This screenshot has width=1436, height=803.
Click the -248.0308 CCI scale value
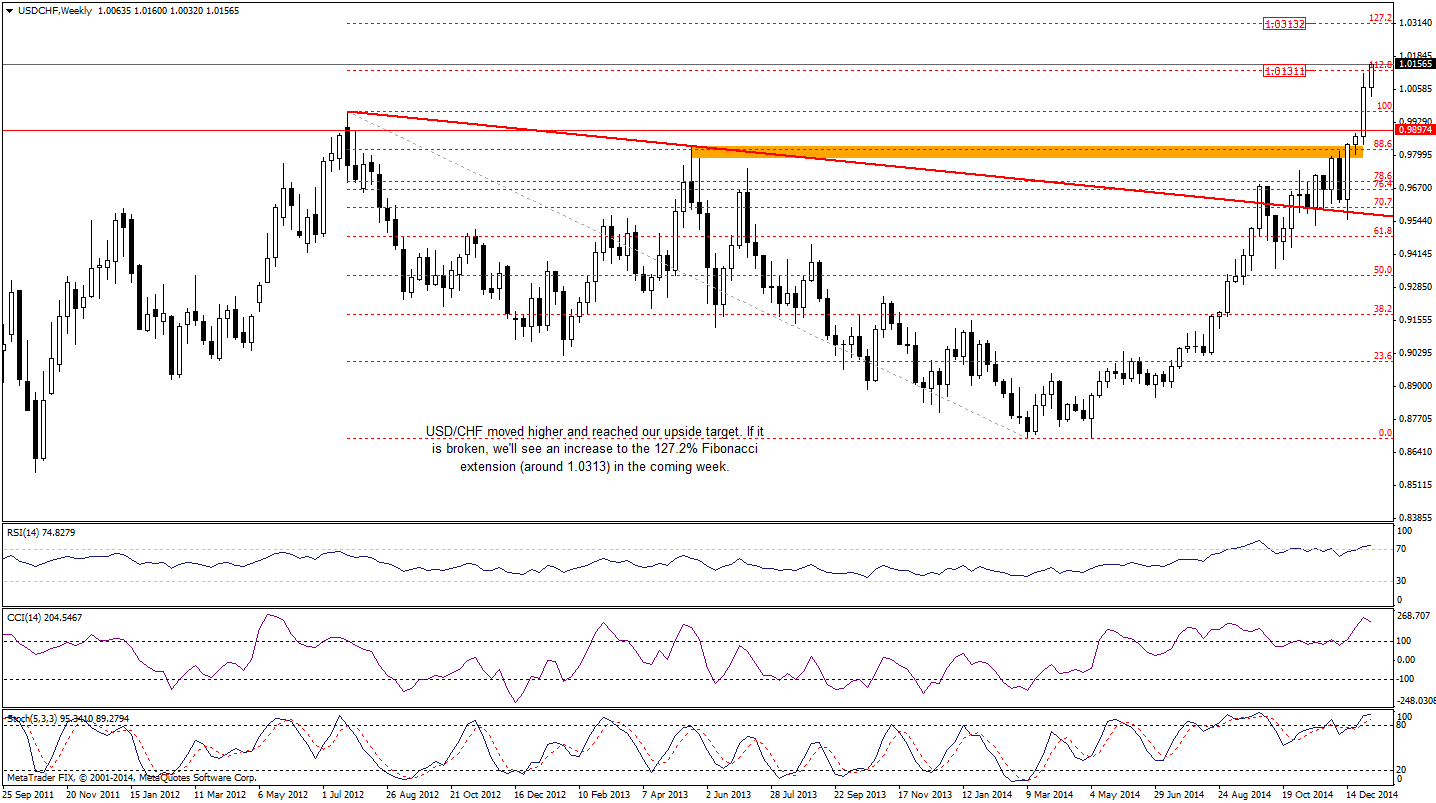(1416, 700)
